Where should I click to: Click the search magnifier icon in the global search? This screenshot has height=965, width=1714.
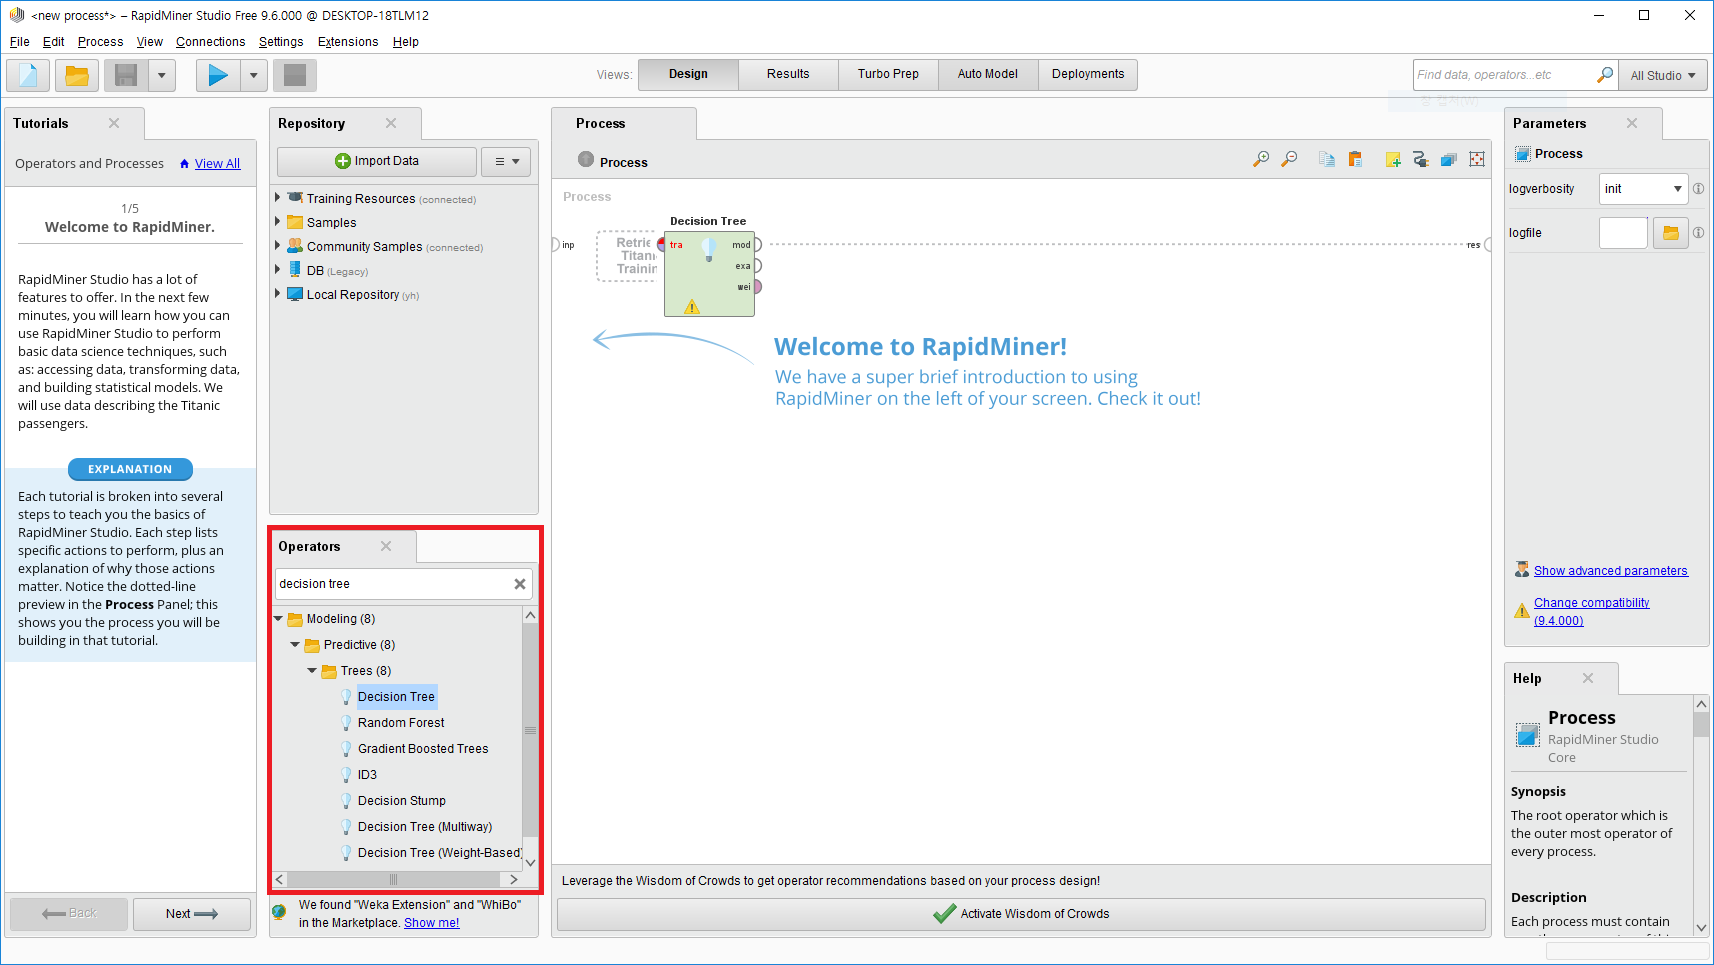(x=1604, y=75)
